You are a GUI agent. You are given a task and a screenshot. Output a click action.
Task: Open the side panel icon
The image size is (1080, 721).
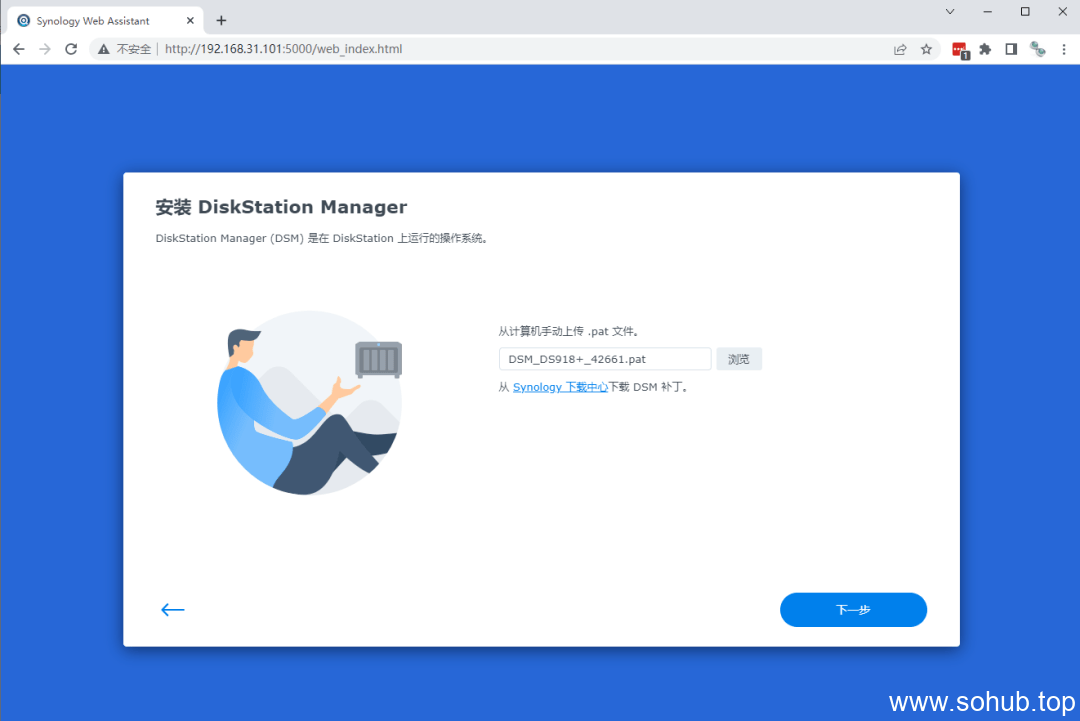point(1010,48)
